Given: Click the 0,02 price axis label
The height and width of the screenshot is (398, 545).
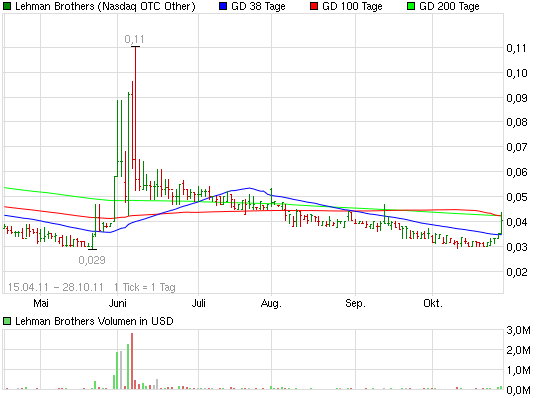Looking at the screenshot, I should (x=517, y=272).
